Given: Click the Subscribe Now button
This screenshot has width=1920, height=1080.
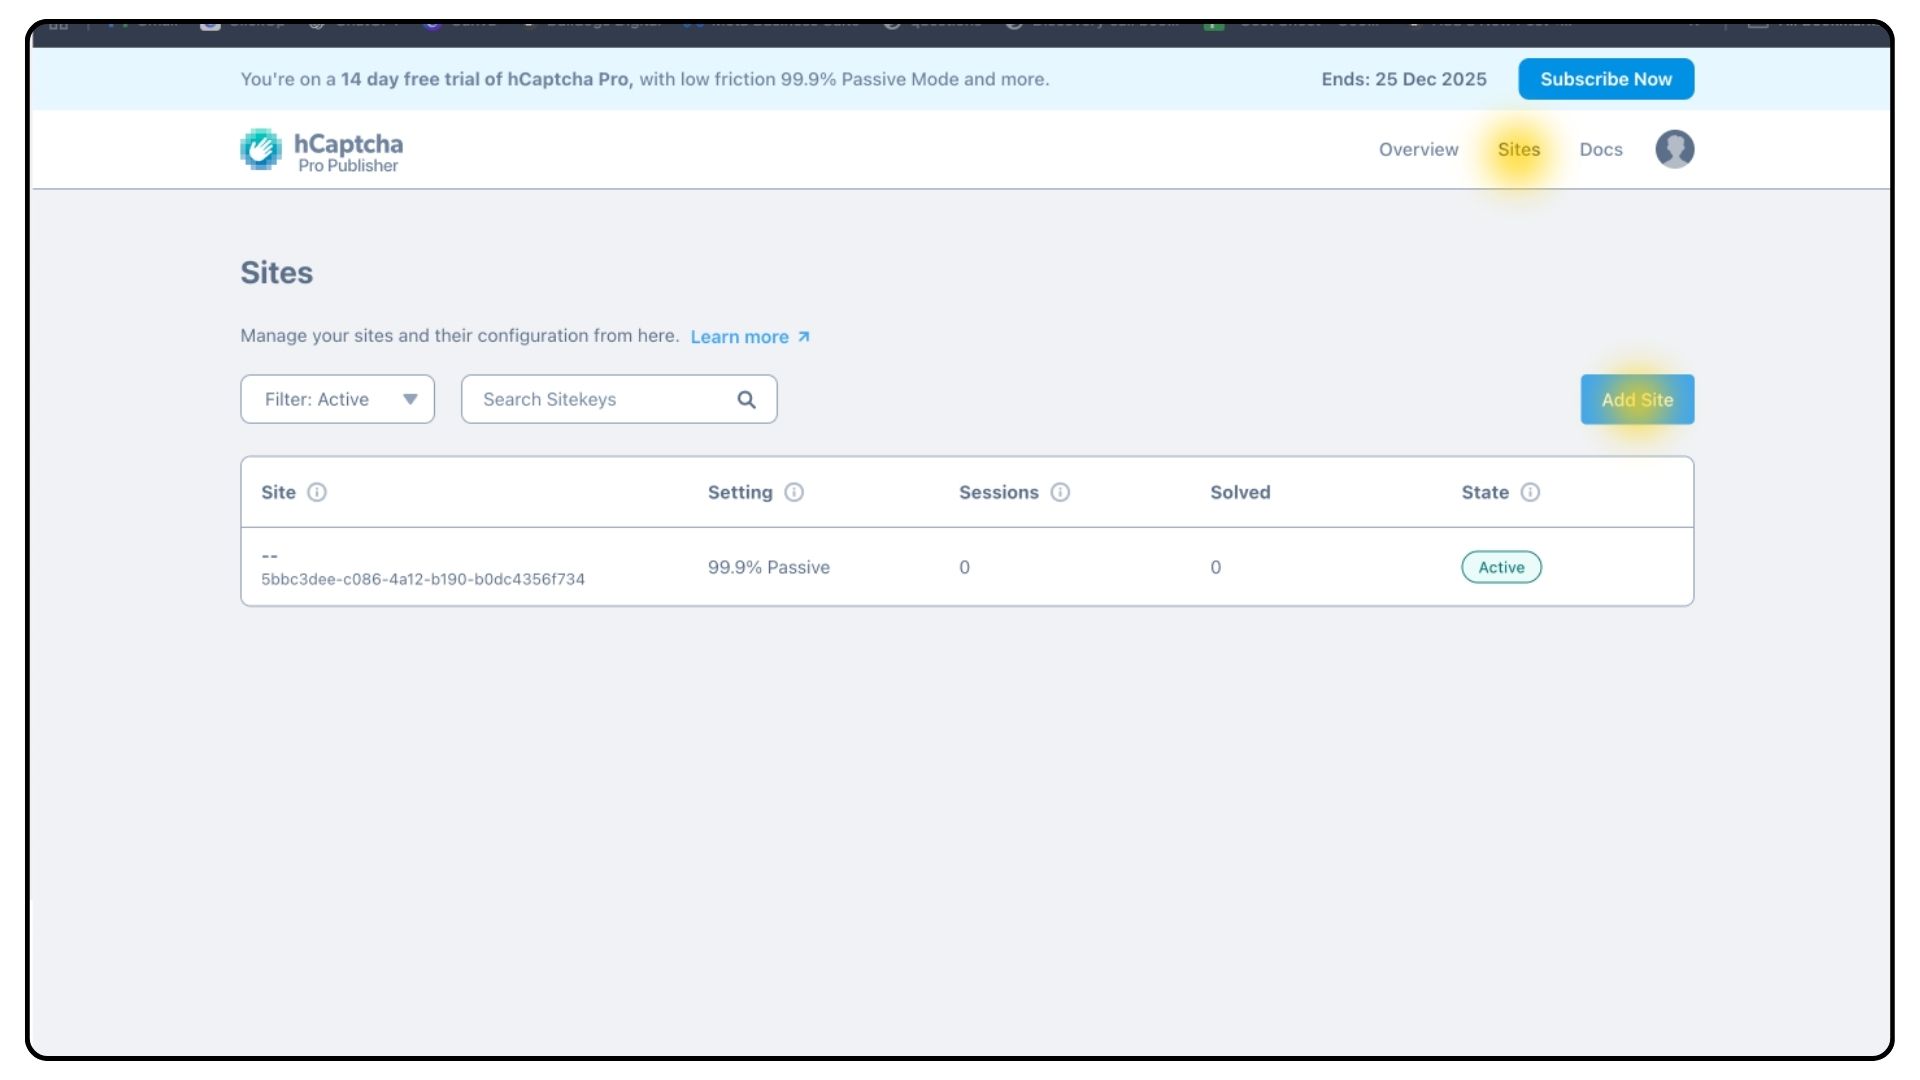Looking at the screenshot, I should (1605, 79).
